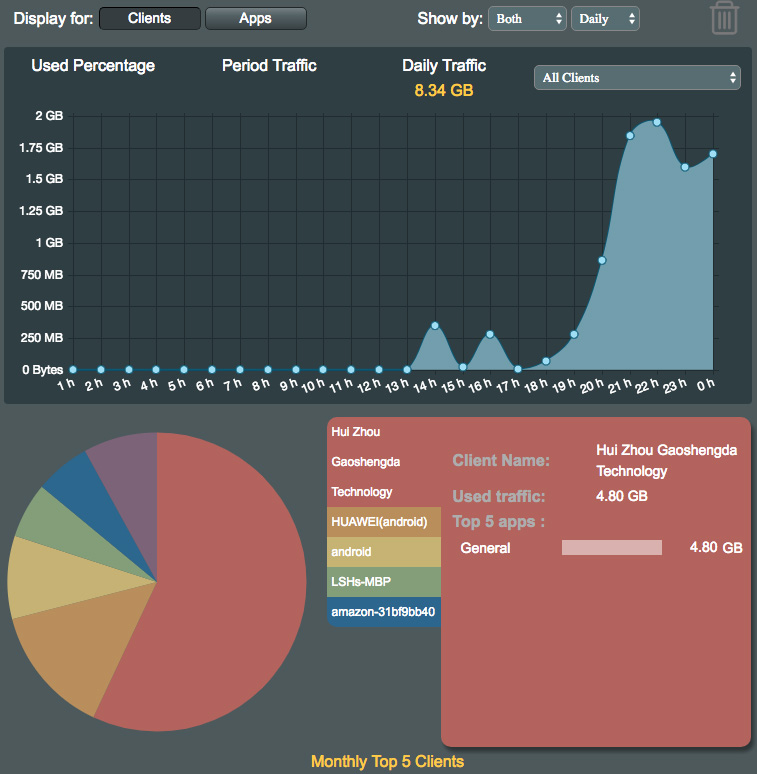The width and height of the screenshot is (757, 774).
Task: Pick LSHs-MBP in the client legend
Action: pyautogui.click(x=383, y=582)
